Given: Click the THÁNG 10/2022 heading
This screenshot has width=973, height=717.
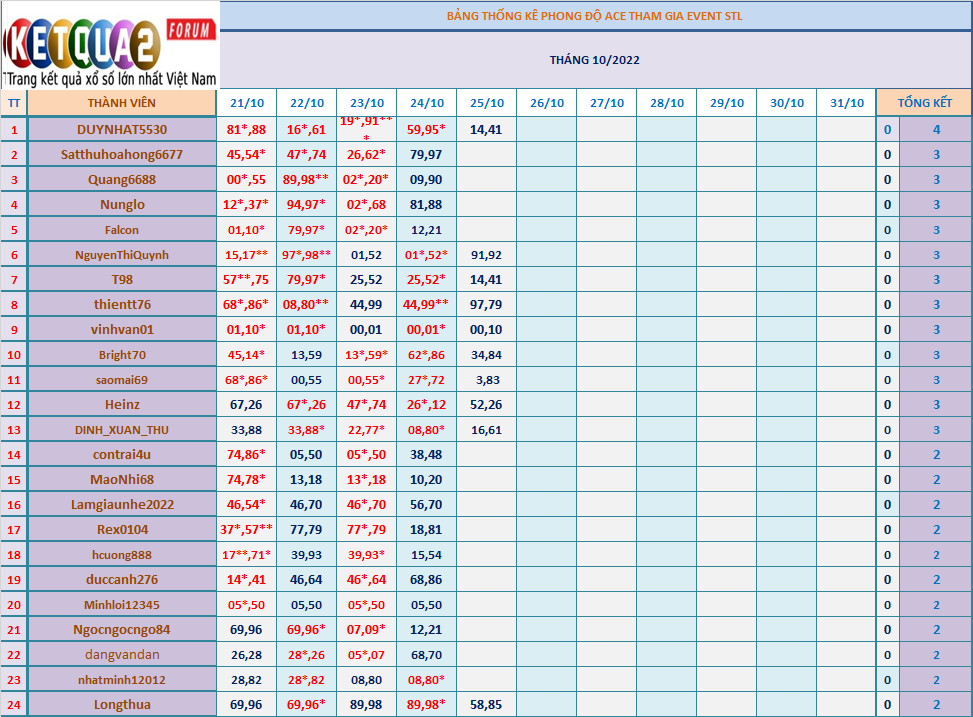Looking at the screenshot, I should [x=594, y=60].
